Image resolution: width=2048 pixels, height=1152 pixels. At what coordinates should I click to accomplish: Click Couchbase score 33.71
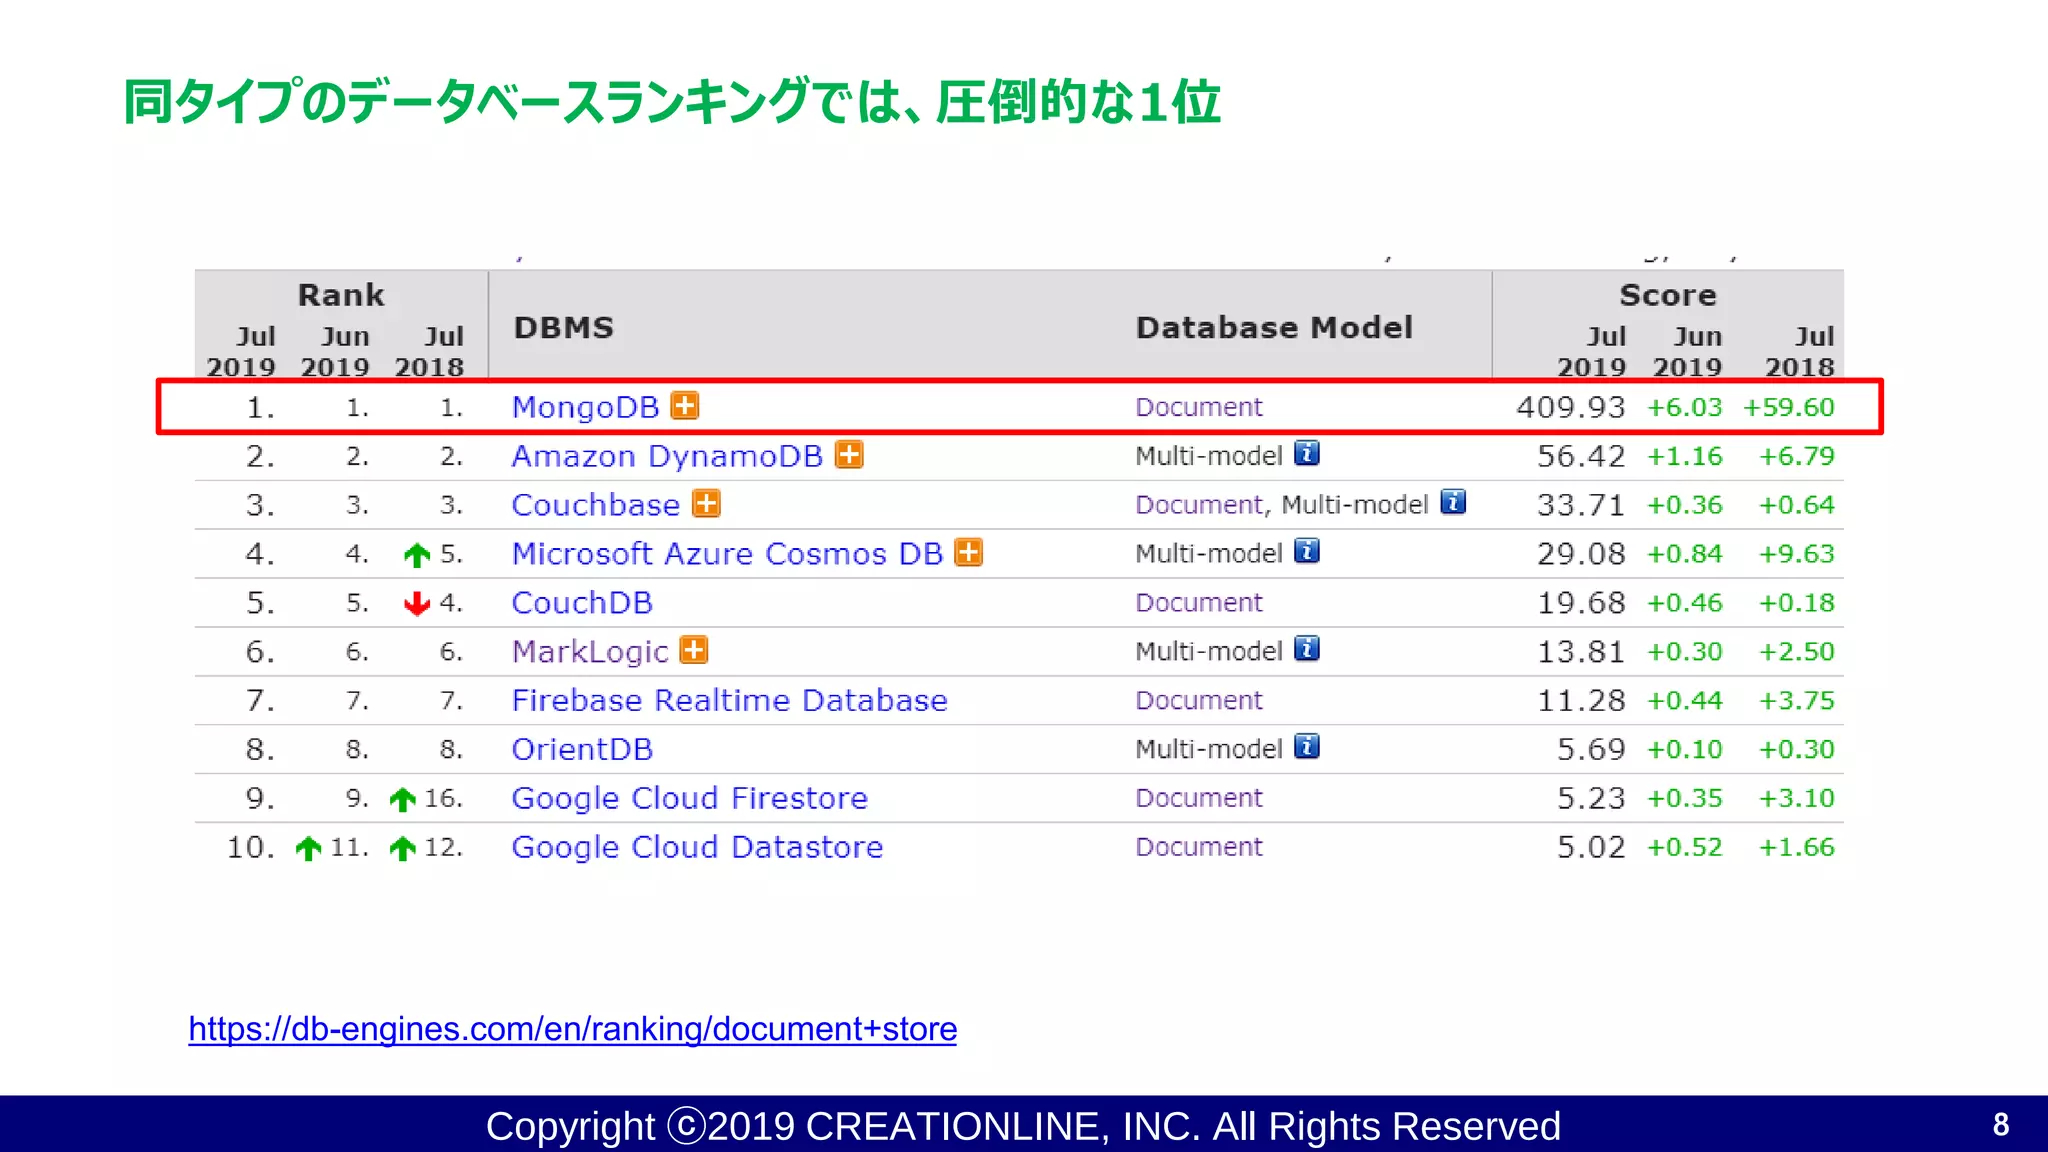click(x=1581, y=505)
